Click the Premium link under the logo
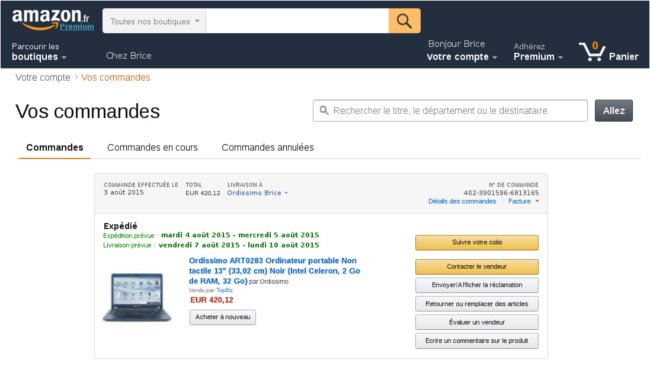Viewport: 650px width, 369px height. point(77,27)
